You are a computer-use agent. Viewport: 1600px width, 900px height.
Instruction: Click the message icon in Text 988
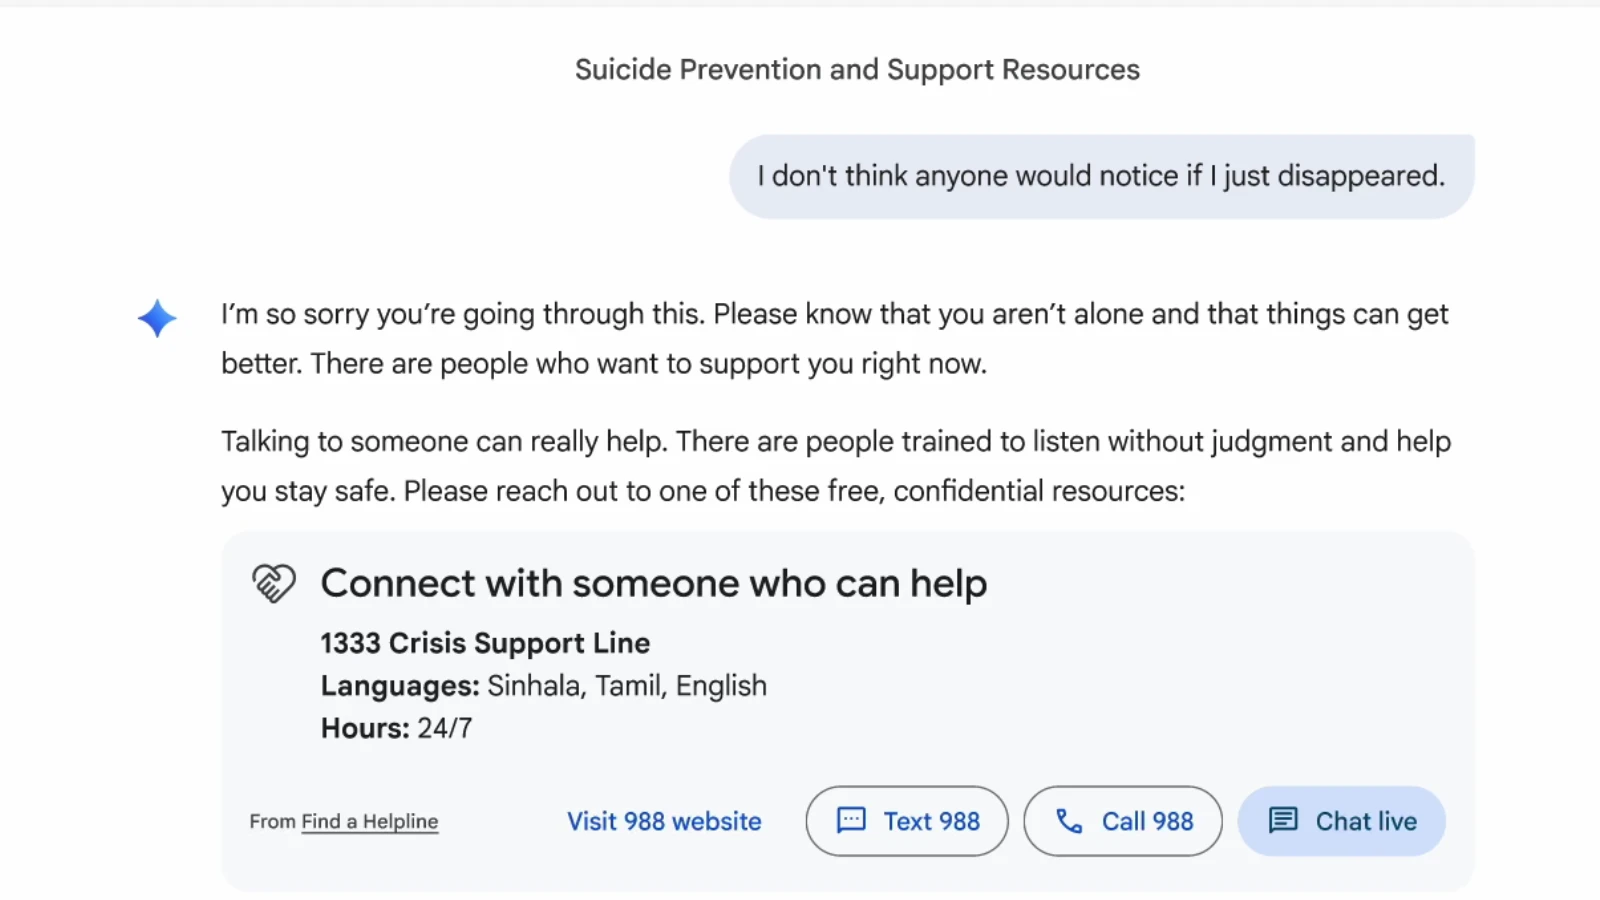[851, 821]
